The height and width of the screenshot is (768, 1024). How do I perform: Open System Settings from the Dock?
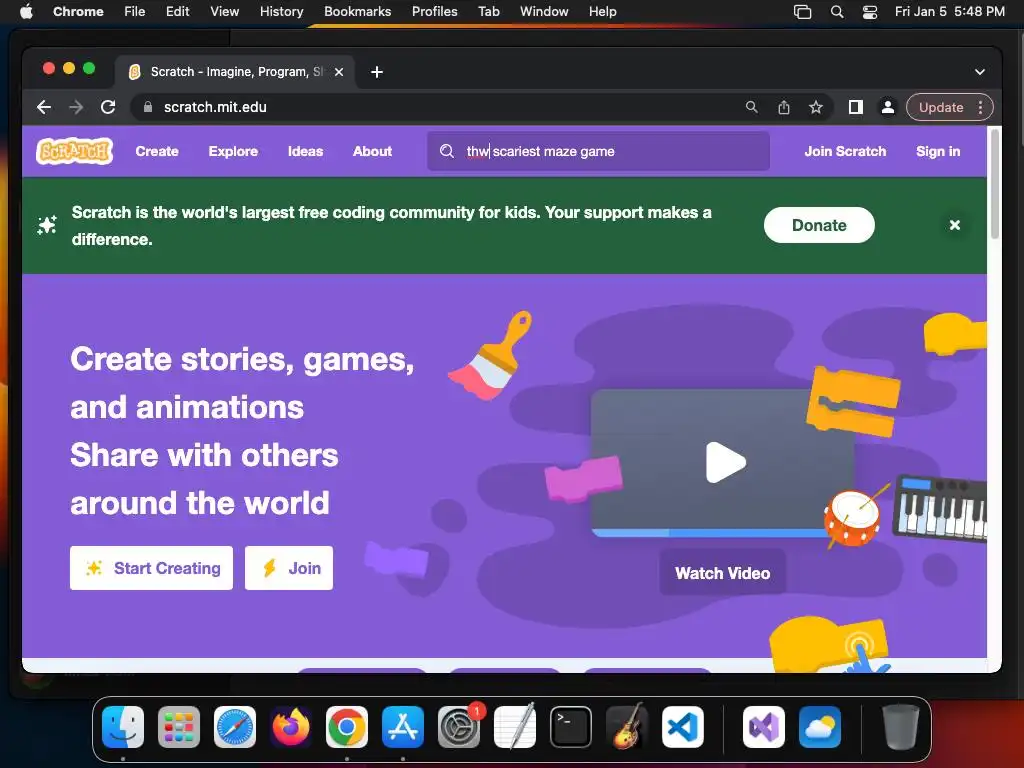click(x=459, y=727)
